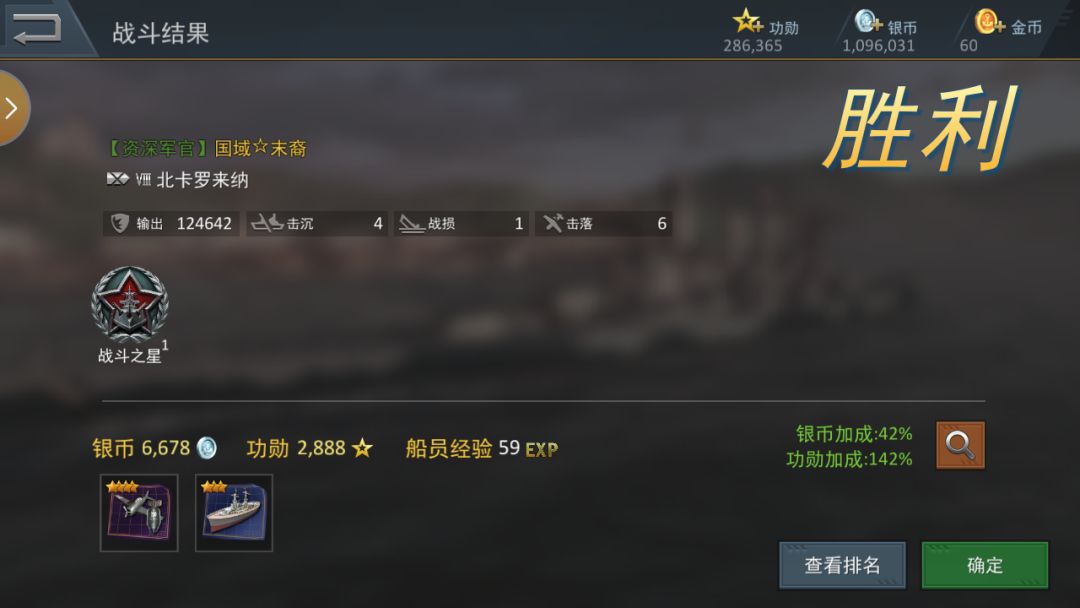This screenshot has height=608, width=1080.
Task: Click the 击落 aircraft shot down stat
Action: pyautogui.click(x=603, y=224)
